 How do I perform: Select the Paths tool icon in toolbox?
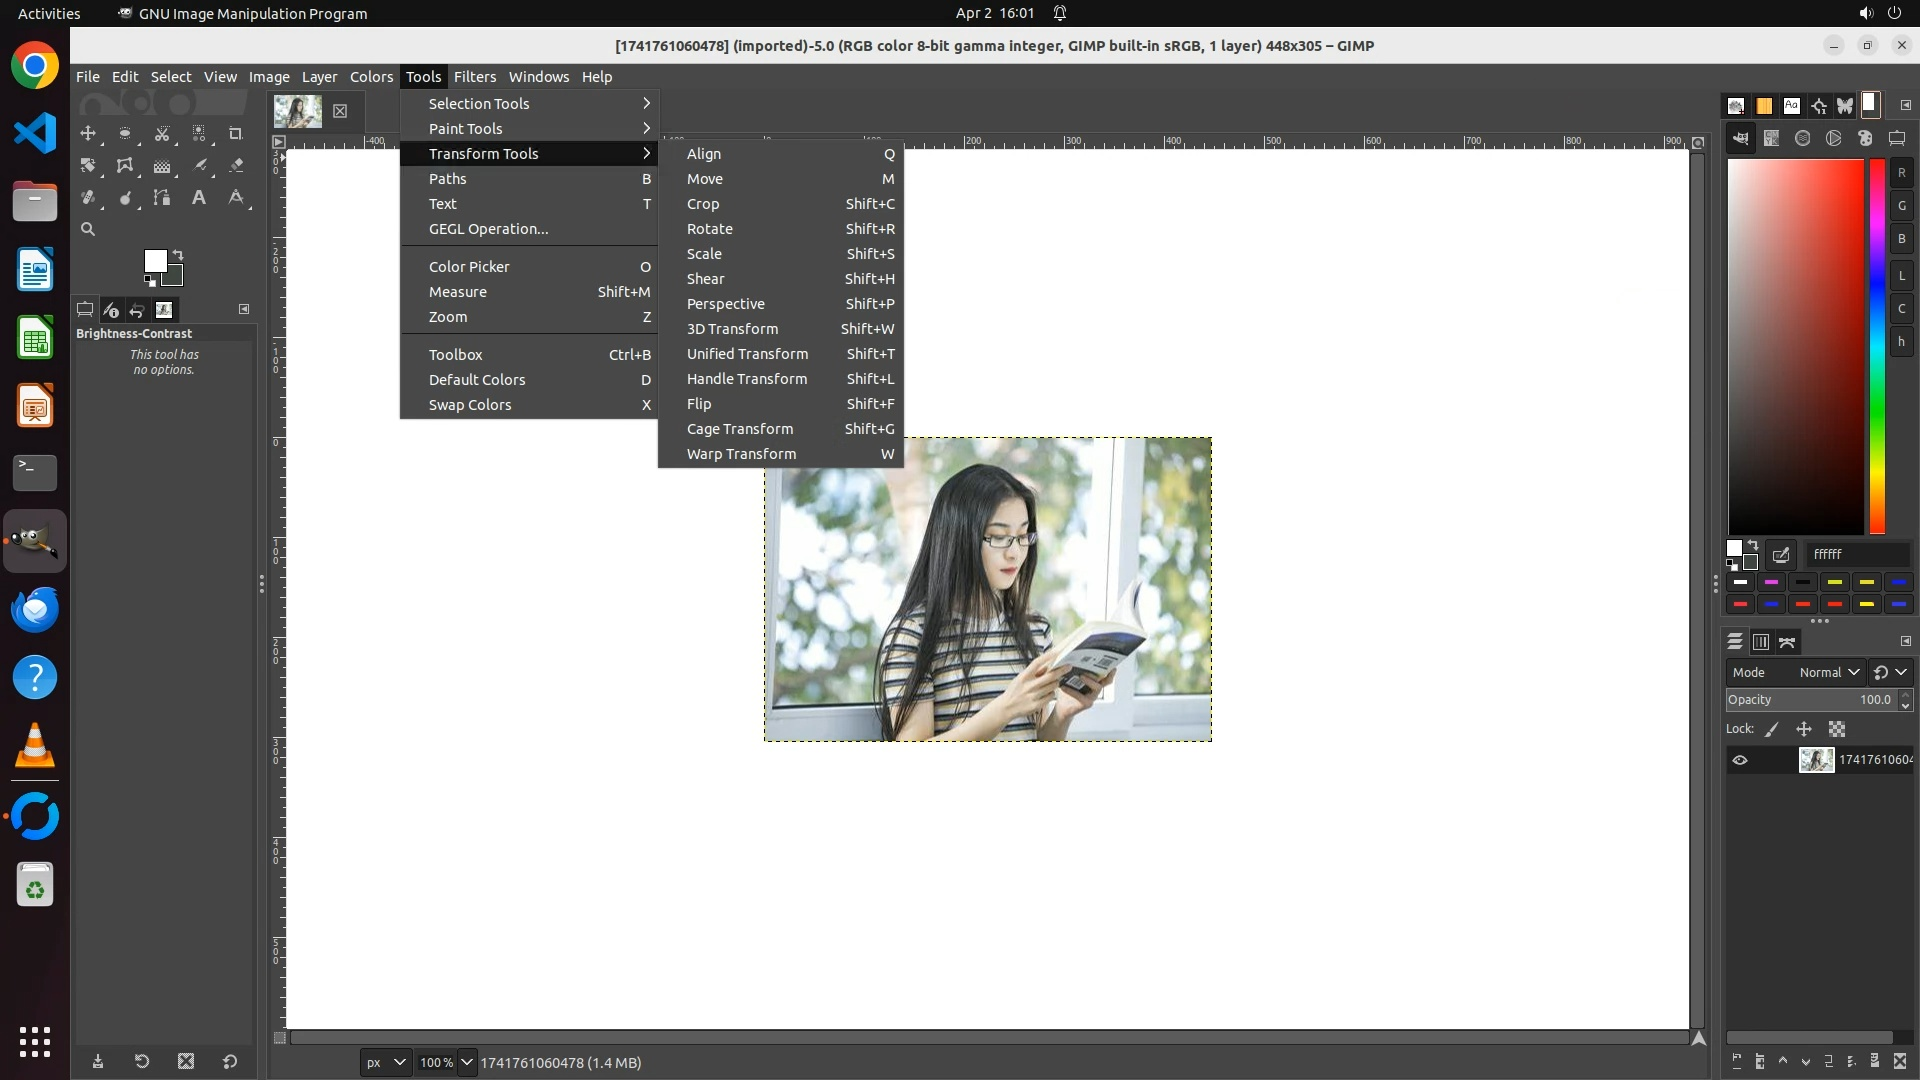[x=162, y=198]
